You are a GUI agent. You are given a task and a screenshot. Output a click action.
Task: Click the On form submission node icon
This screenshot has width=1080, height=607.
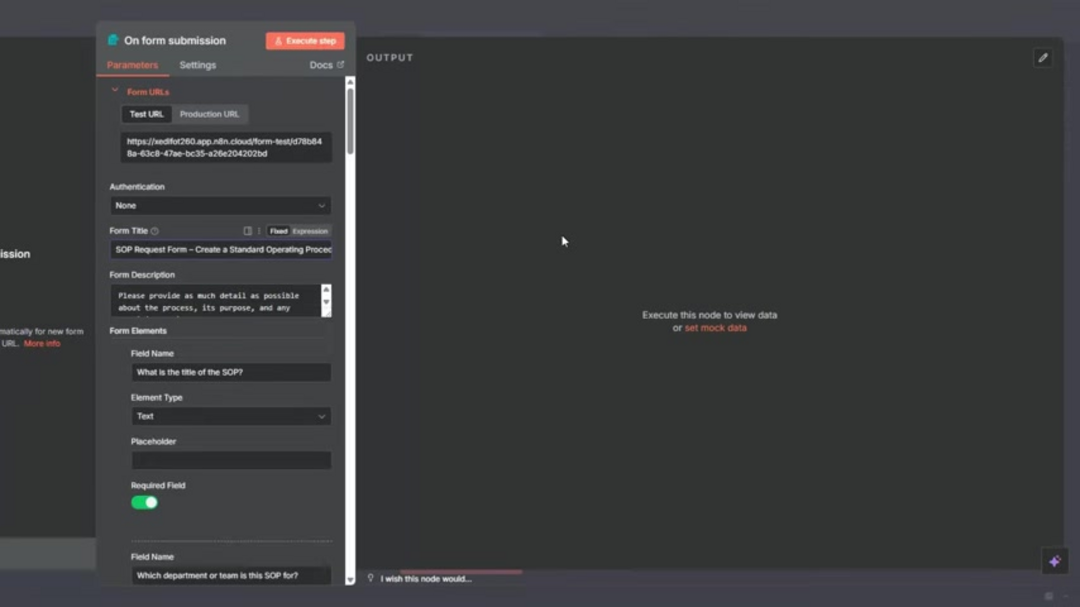[x=112, y=40]
